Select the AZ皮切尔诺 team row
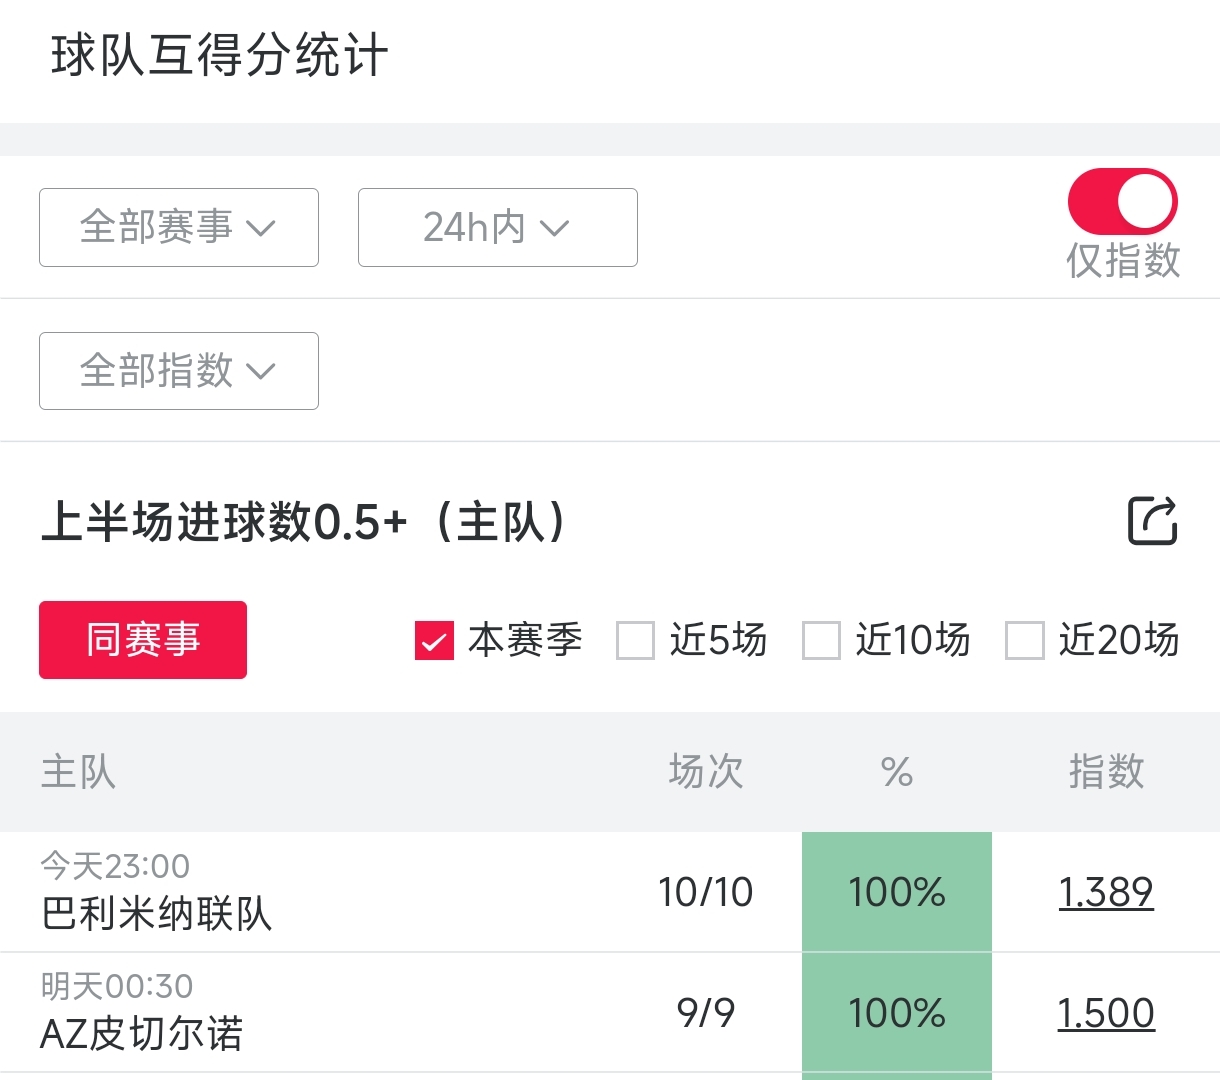Image resolution: width=1220 pixels, height=1080 pixels. point(141,1033)
